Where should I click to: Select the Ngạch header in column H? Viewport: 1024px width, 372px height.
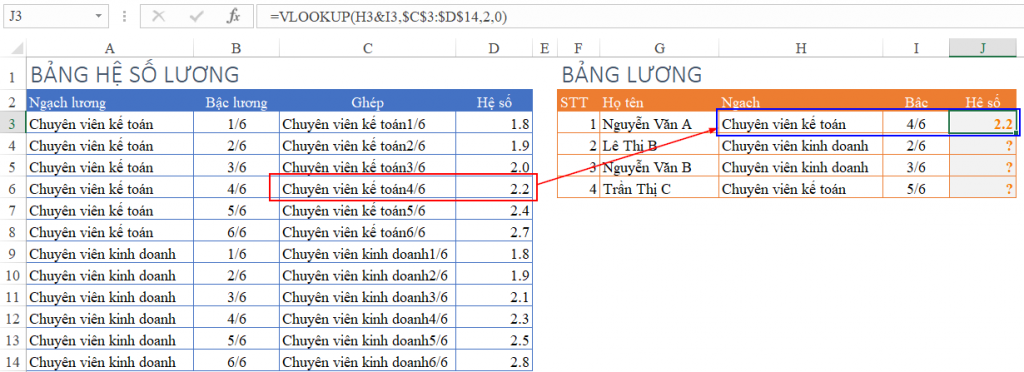tap(801, 102)
